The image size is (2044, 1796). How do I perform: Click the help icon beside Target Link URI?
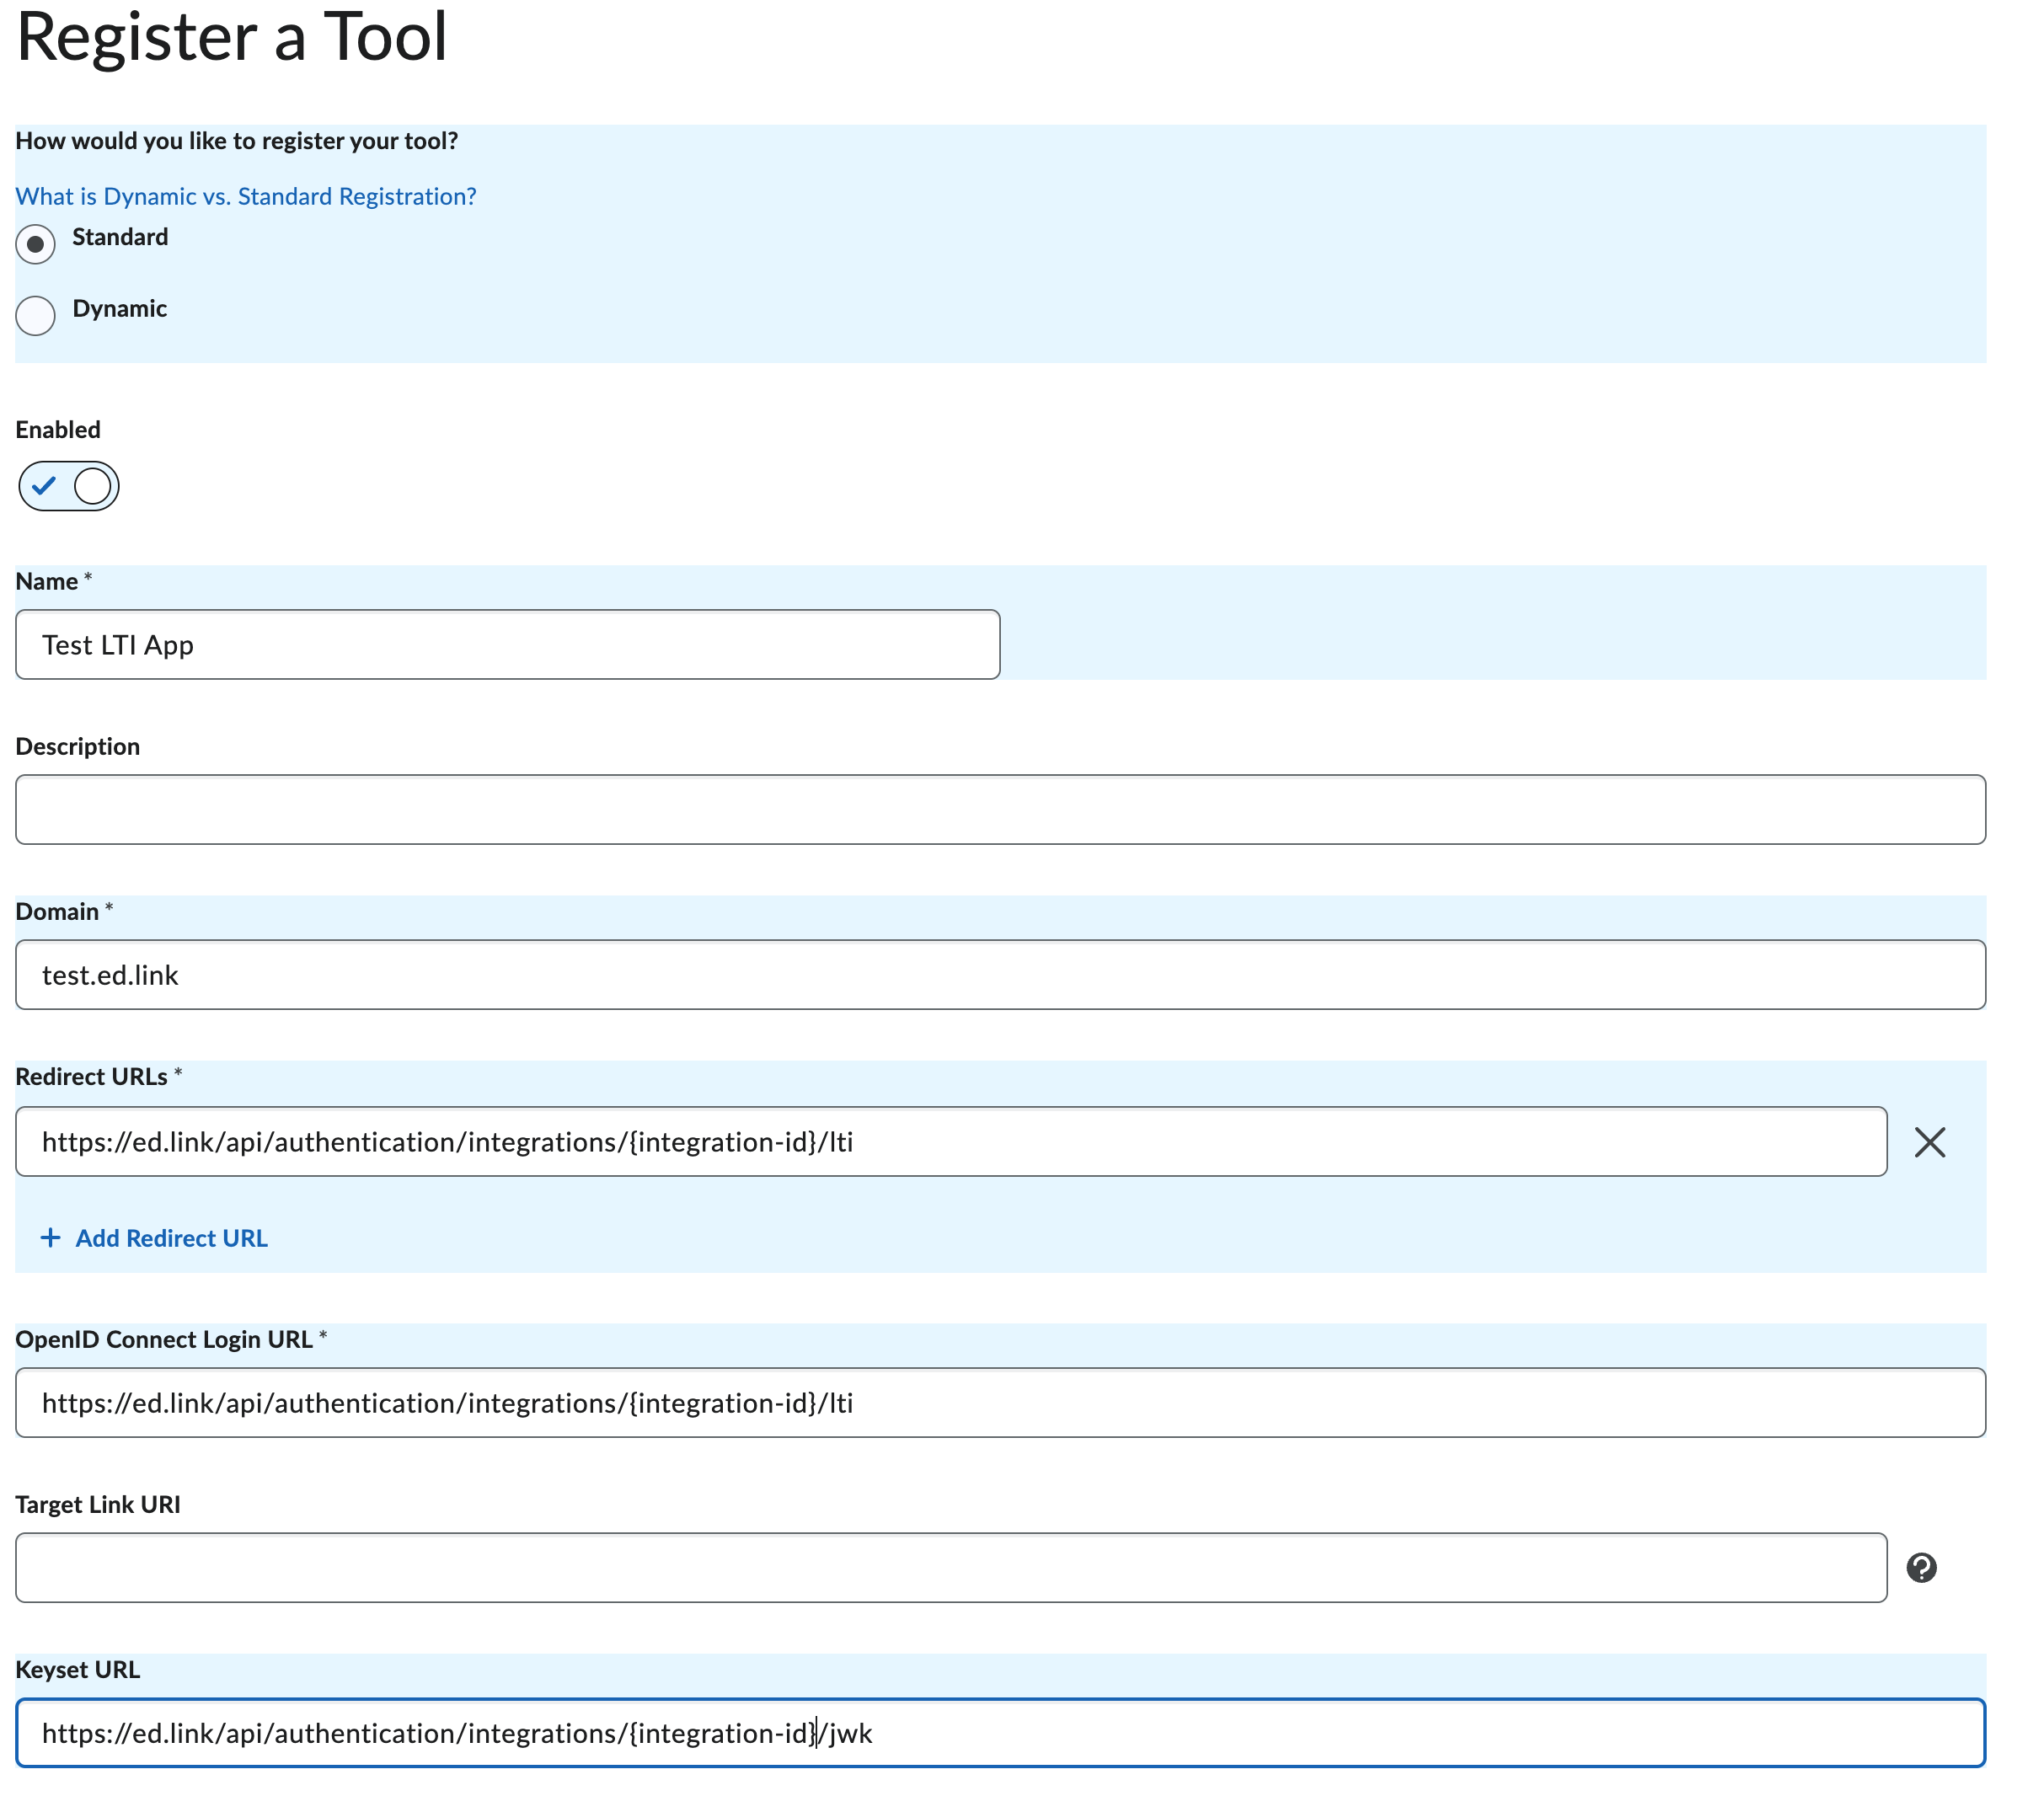(x=1921, y=1566)
